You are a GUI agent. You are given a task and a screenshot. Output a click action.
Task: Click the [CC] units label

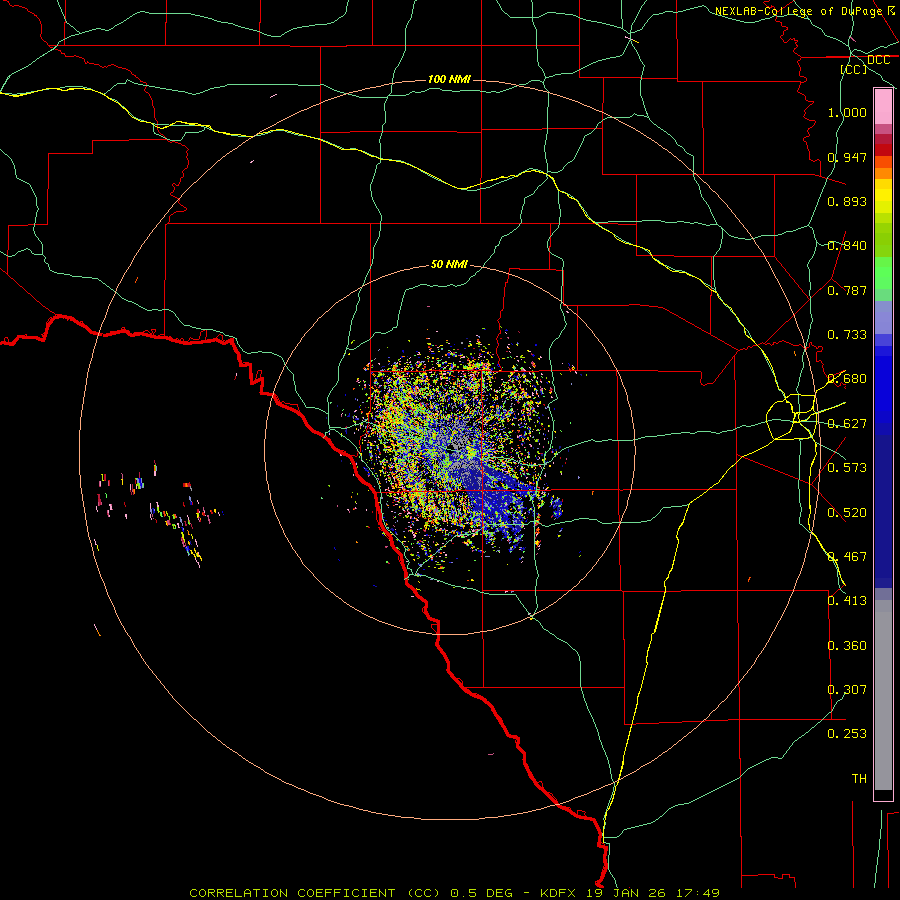[x=854, y=69]
